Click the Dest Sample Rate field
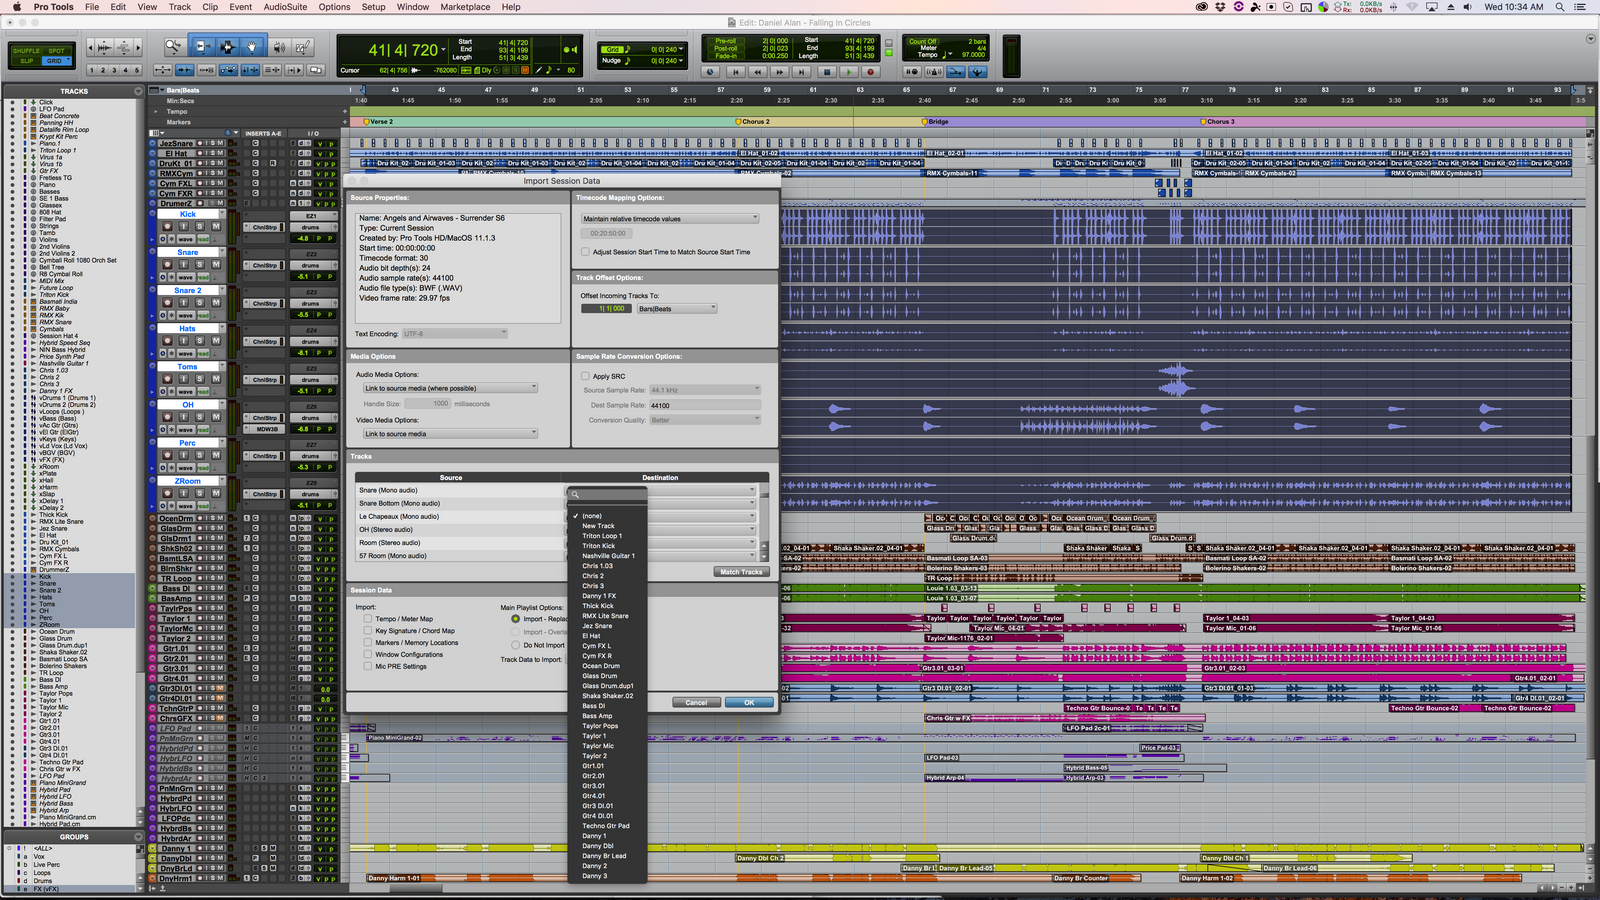1600x900 pixels. pyautogui.click(x=704, y=405)
